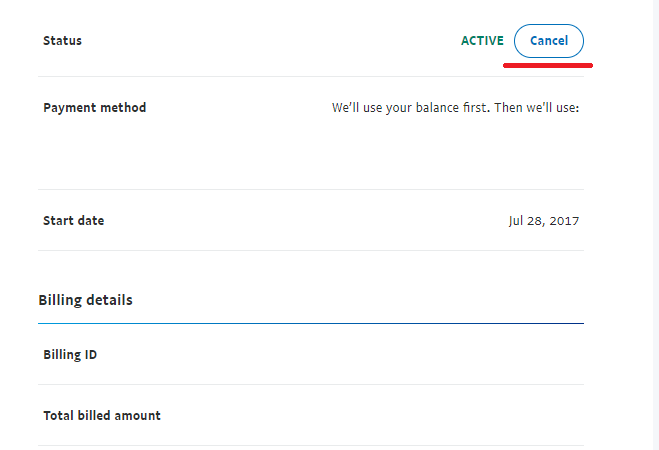The width and height of the screenshot is (659, 450).
Task: Click the Billing details section heading
Action: [x=85, y=300]
